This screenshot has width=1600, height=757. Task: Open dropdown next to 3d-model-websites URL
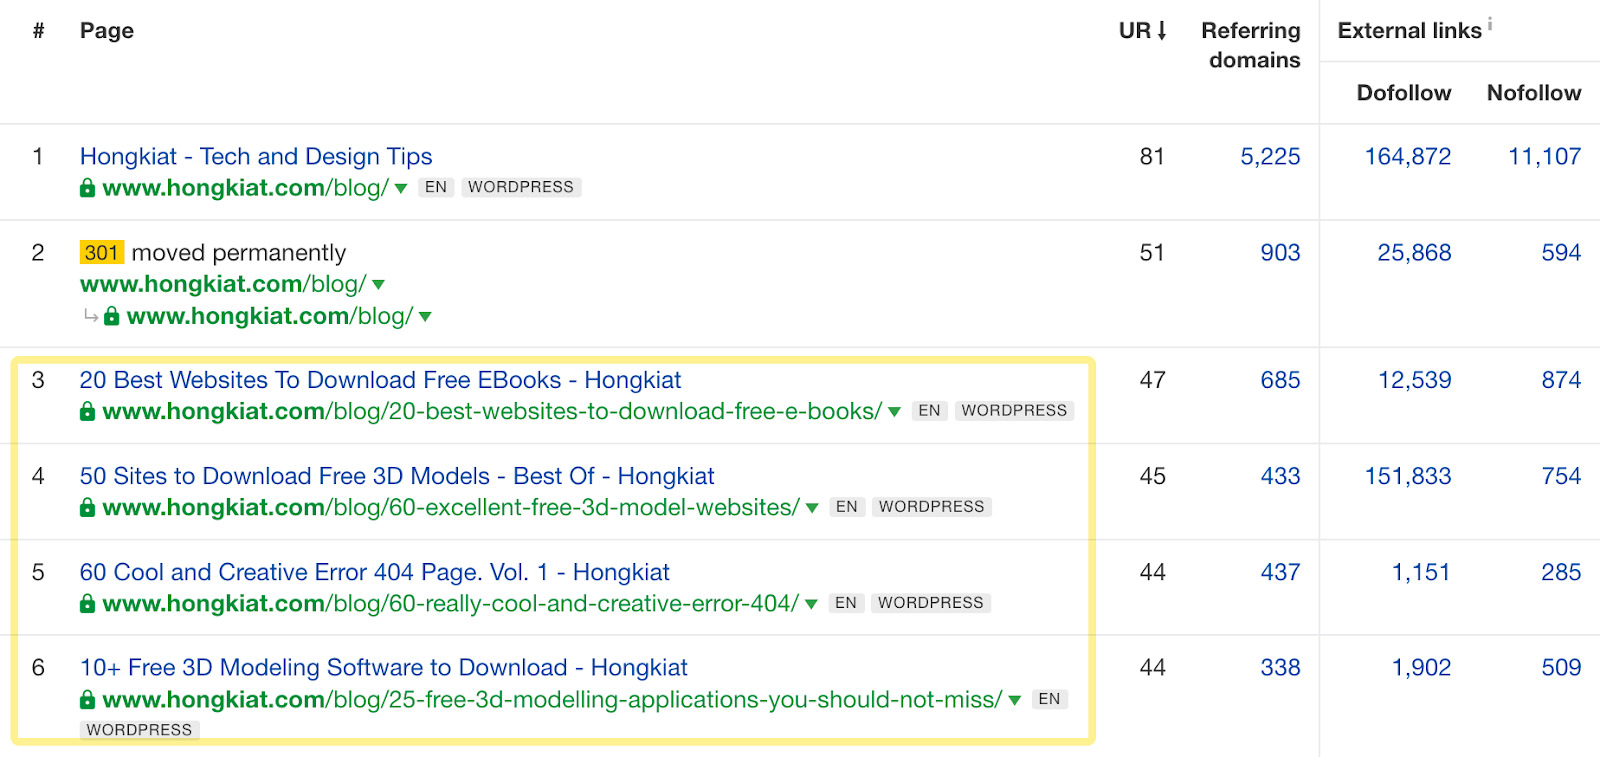pyautogui.click(x=812, y=508)
